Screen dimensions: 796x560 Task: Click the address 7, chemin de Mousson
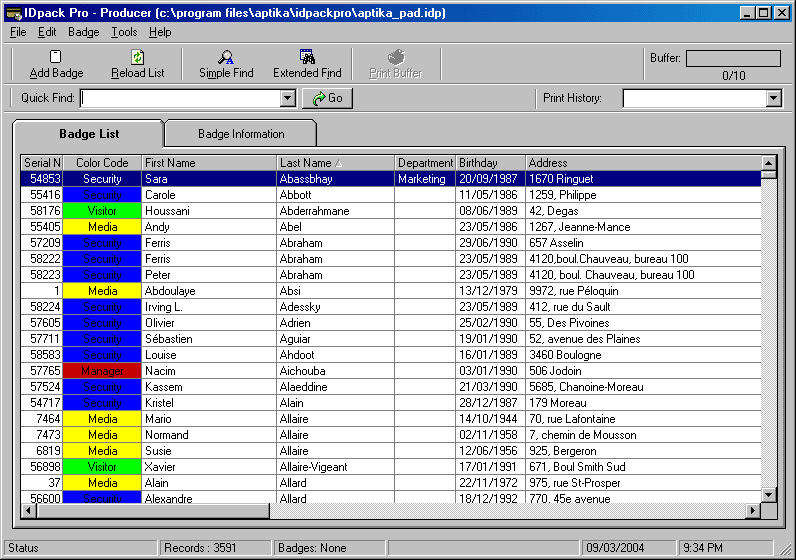pyautogui.click(x=582, y=435)
